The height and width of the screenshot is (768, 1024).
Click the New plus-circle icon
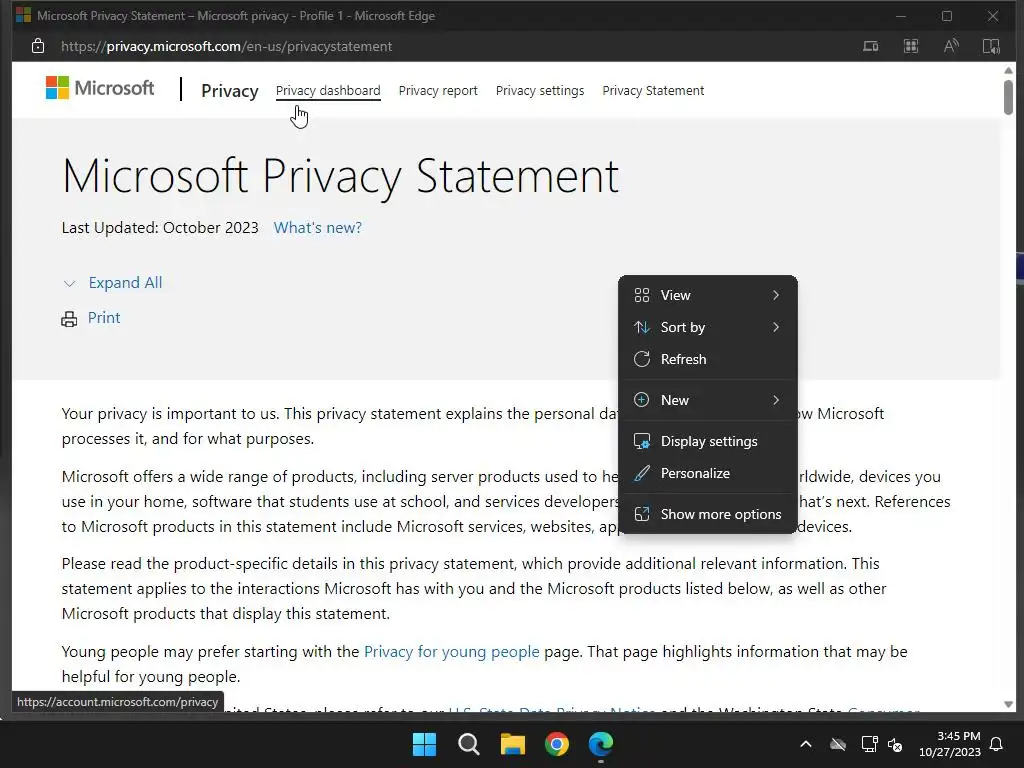(x=642, y=400)
